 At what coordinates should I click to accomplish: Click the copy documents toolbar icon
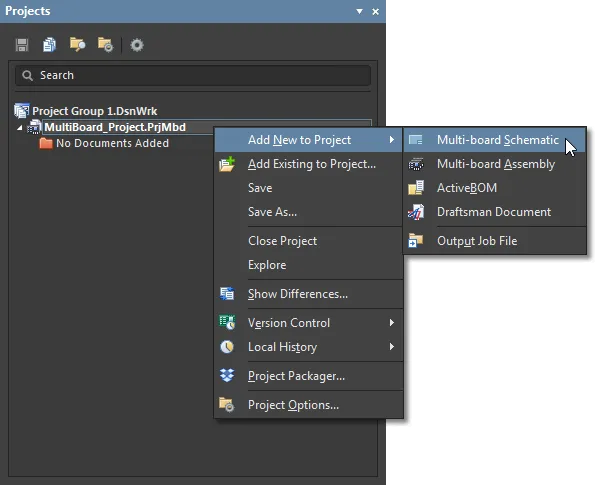(49, 45)
